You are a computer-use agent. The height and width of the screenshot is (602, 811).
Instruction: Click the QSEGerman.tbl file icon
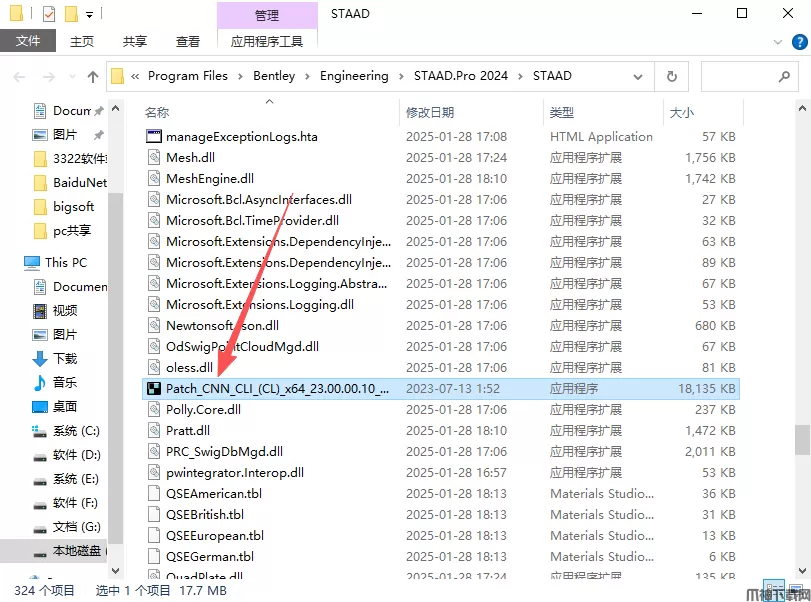[x=154, y=556]
